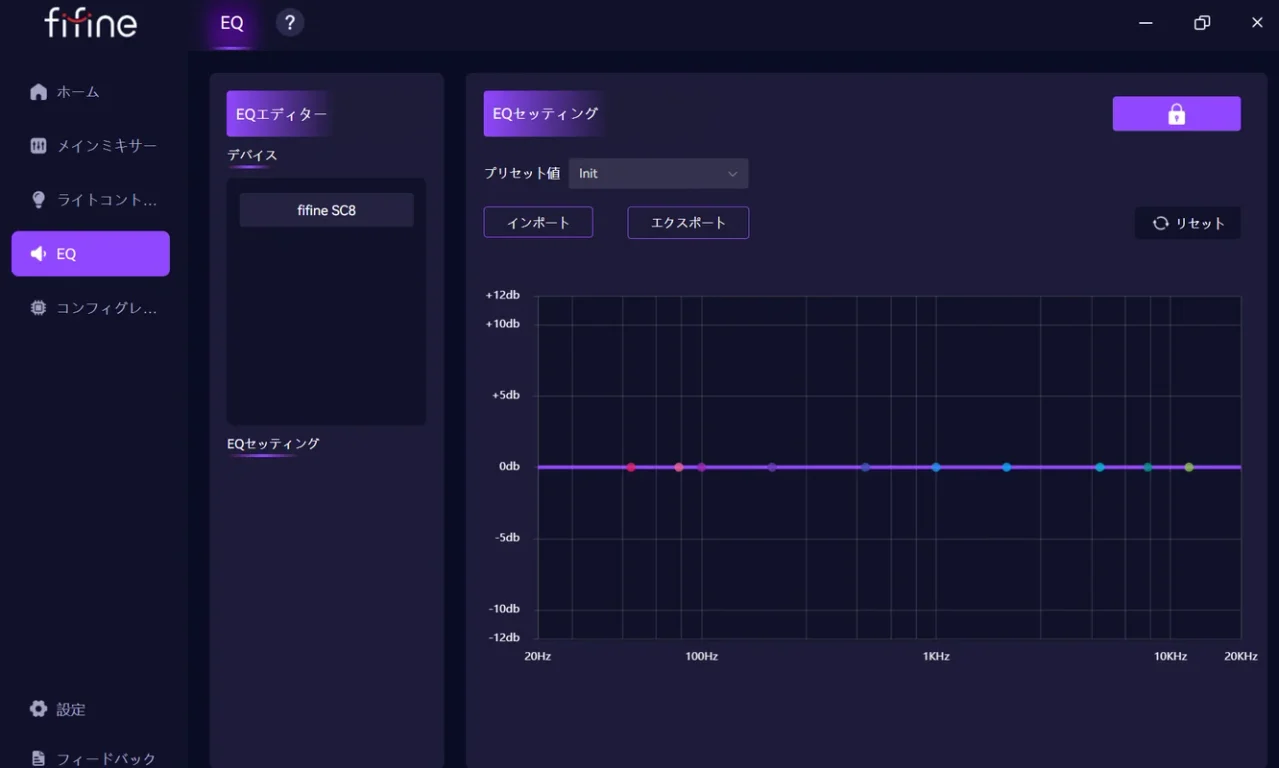Select the olive green EQ band point
The image size is (1279, 768).
point(1189,467)
